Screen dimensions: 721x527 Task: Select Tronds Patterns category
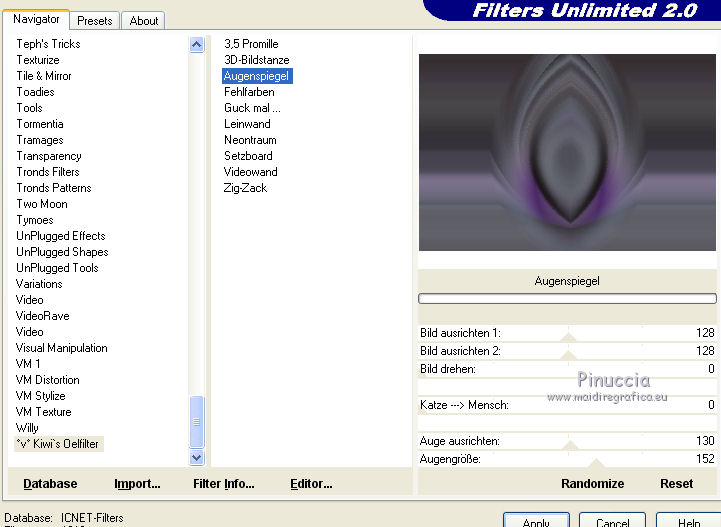54,188
